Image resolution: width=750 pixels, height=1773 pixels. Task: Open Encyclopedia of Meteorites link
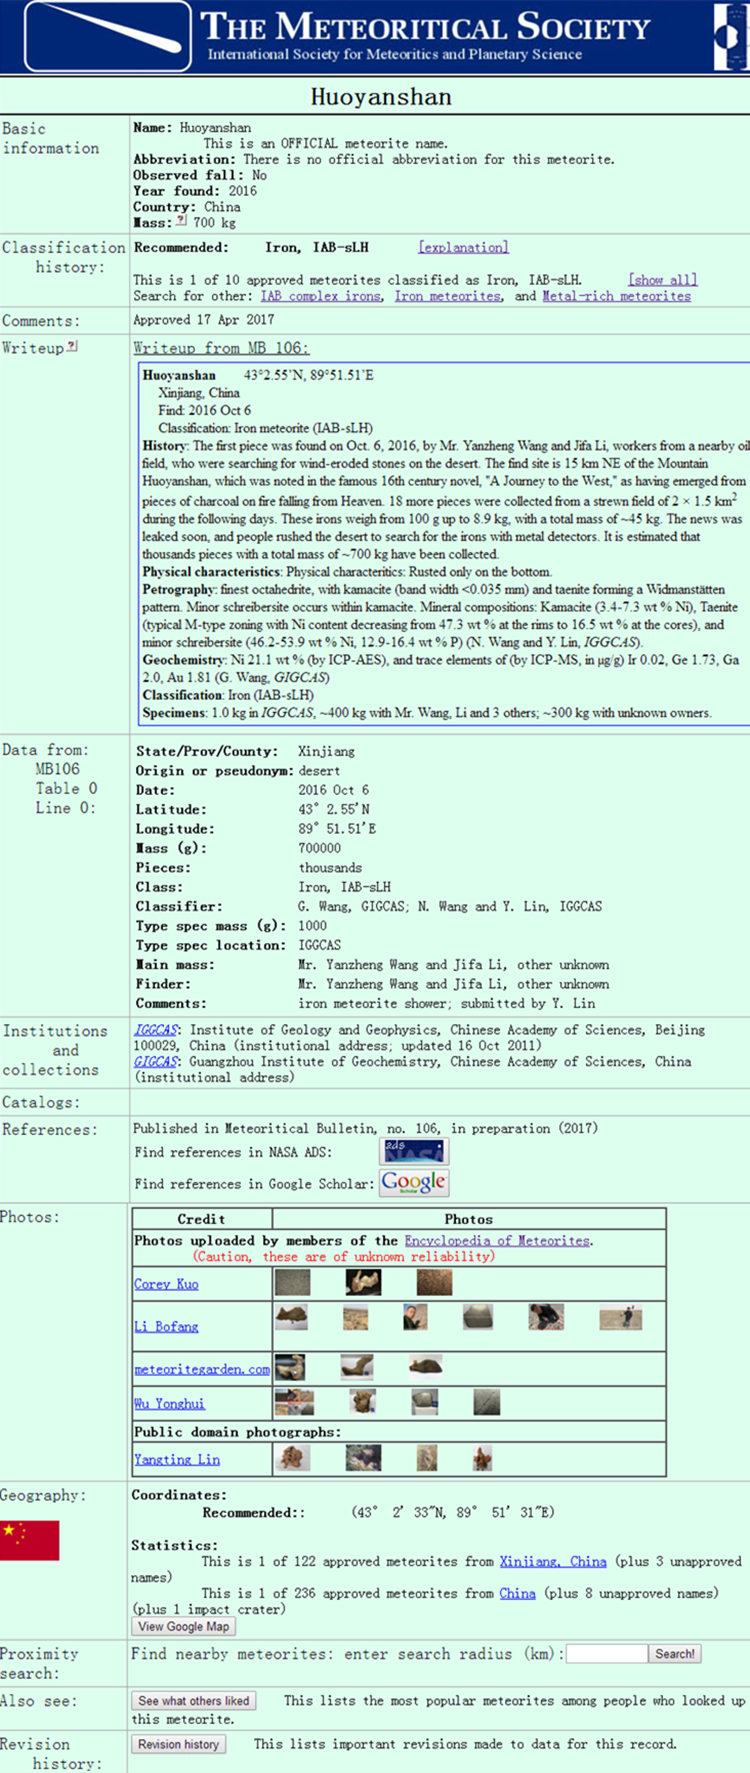497,1240
